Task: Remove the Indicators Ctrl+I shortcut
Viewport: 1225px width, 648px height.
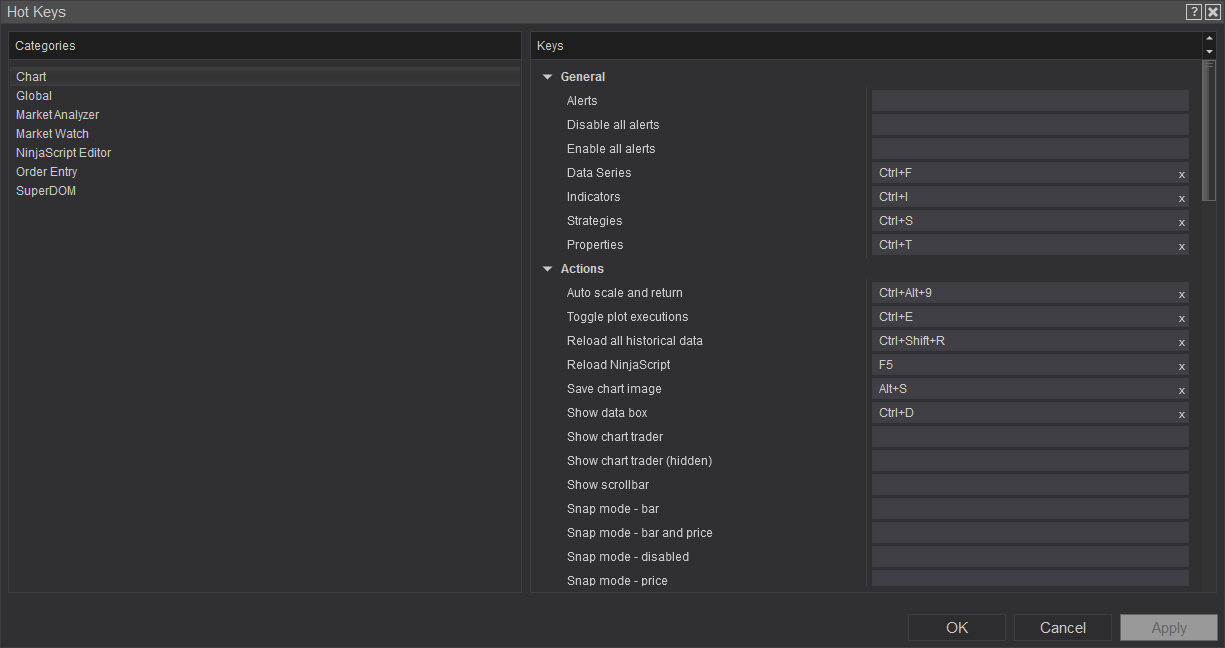Action: click(x=1181, y=198)
